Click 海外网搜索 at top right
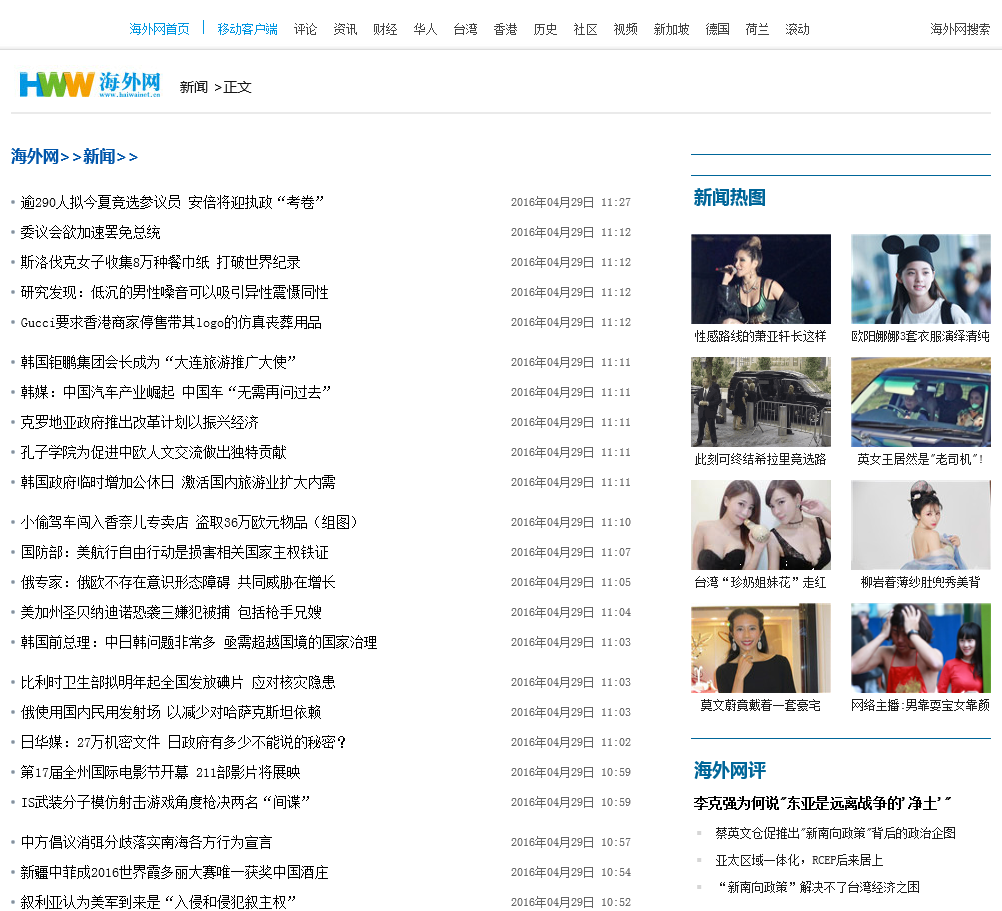The height and width of the screenshot is (911, 1002). coord(960,29)
